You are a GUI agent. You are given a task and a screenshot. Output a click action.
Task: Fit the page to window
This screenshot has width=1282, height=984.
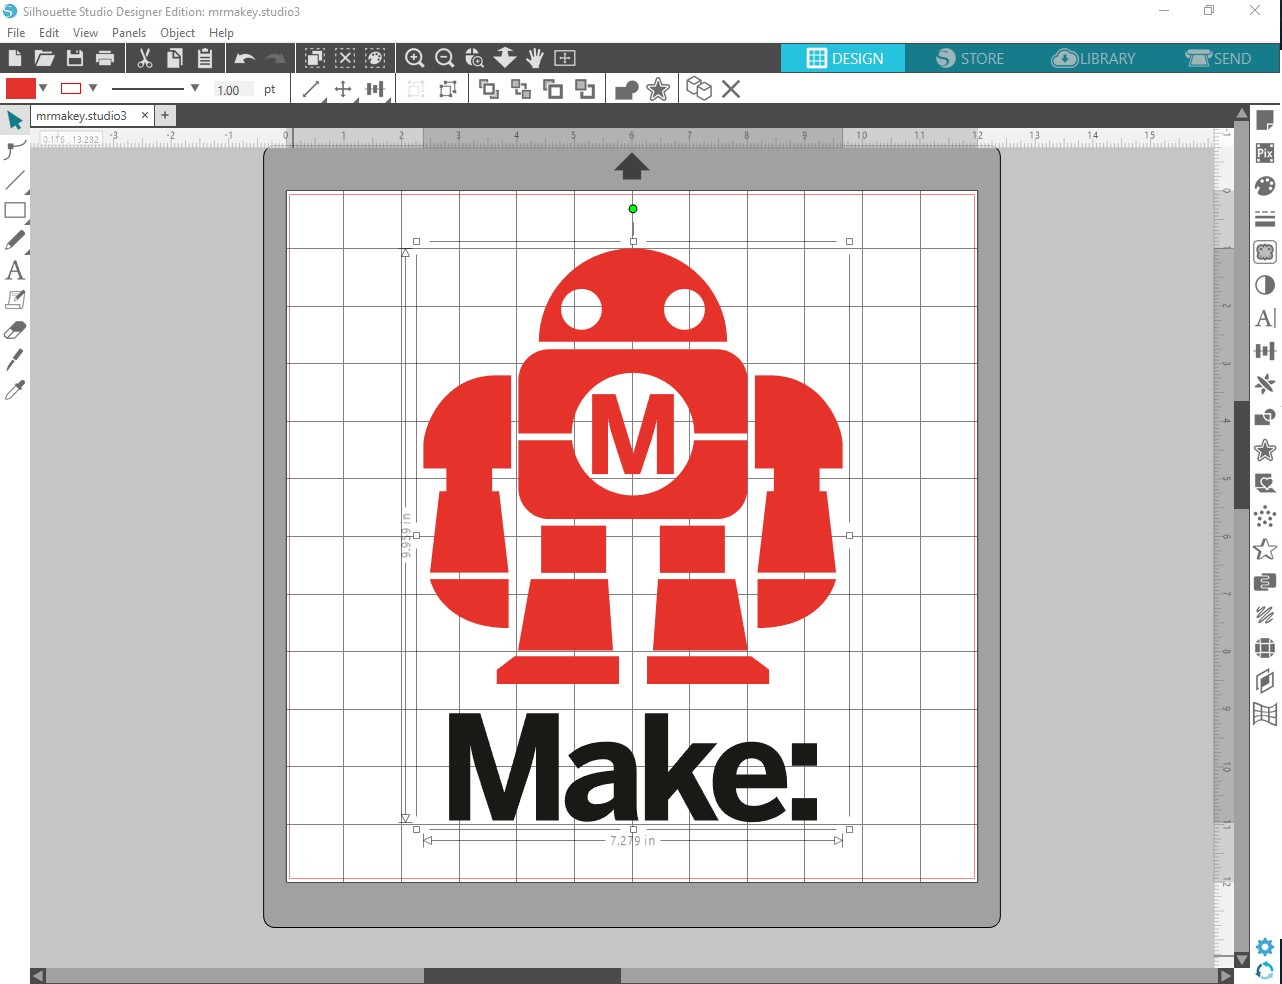(565, 58)
